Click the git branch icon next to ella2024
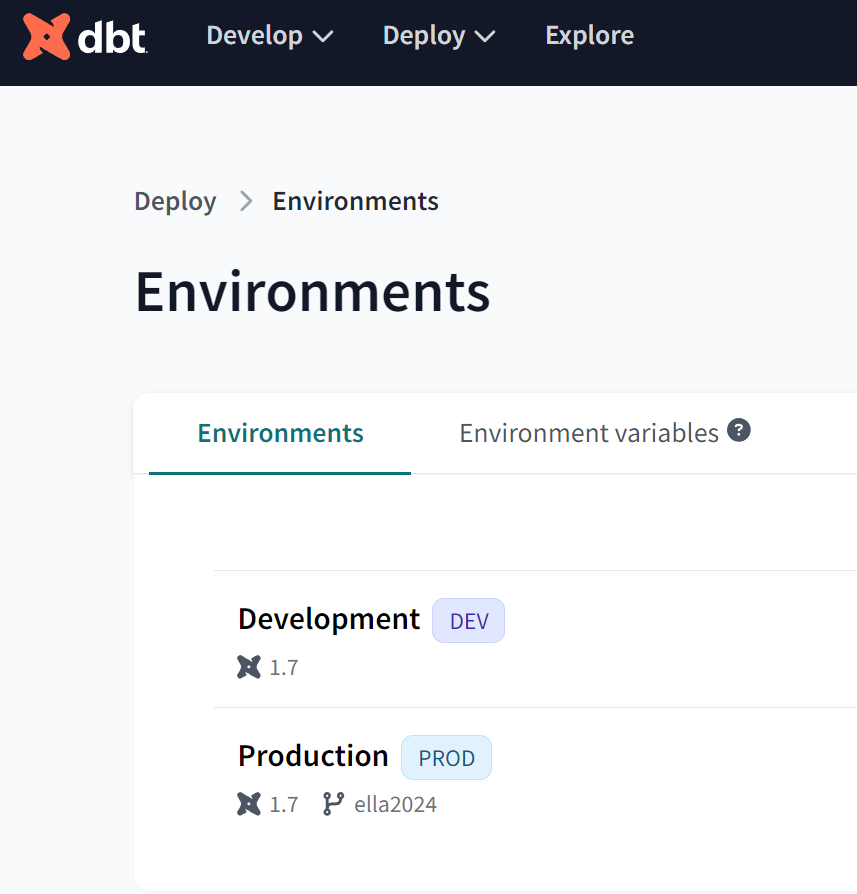The height and width of the screenshot is (894, 857). point(333,804)
